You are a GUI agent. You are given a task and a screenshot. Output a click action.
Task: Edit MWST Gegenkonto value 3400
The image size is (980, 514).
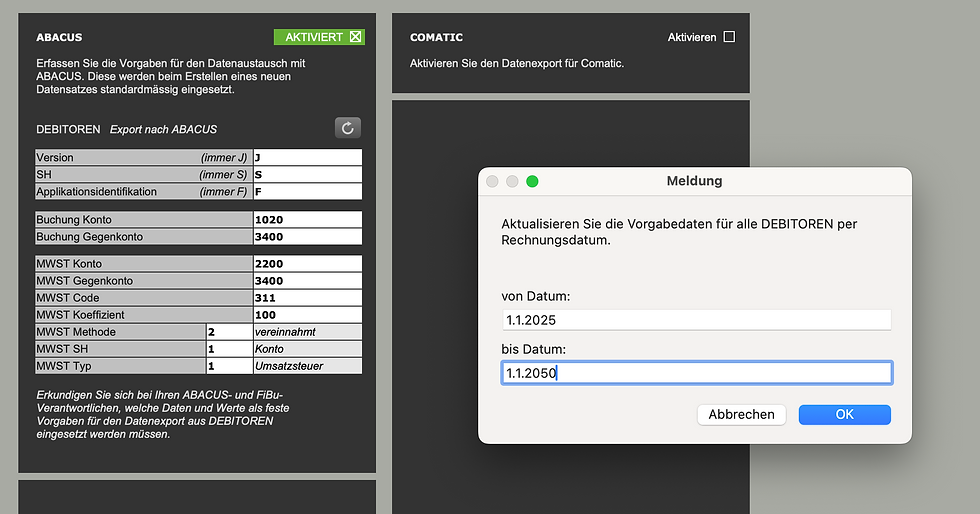(x=308, y=281)
